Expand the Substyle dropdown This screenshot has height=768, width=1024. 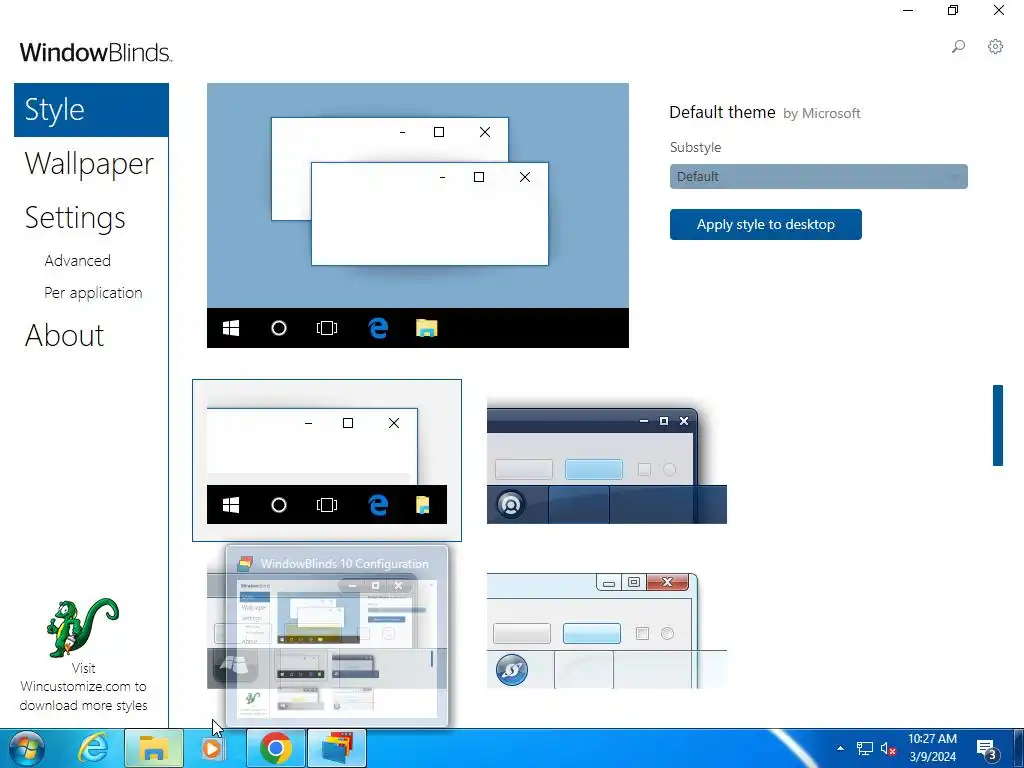(818, 176)
